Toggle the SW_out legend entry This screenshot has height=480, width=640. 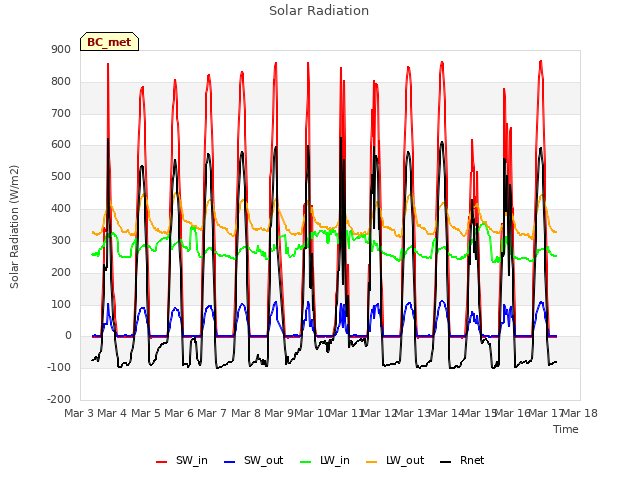253,460
